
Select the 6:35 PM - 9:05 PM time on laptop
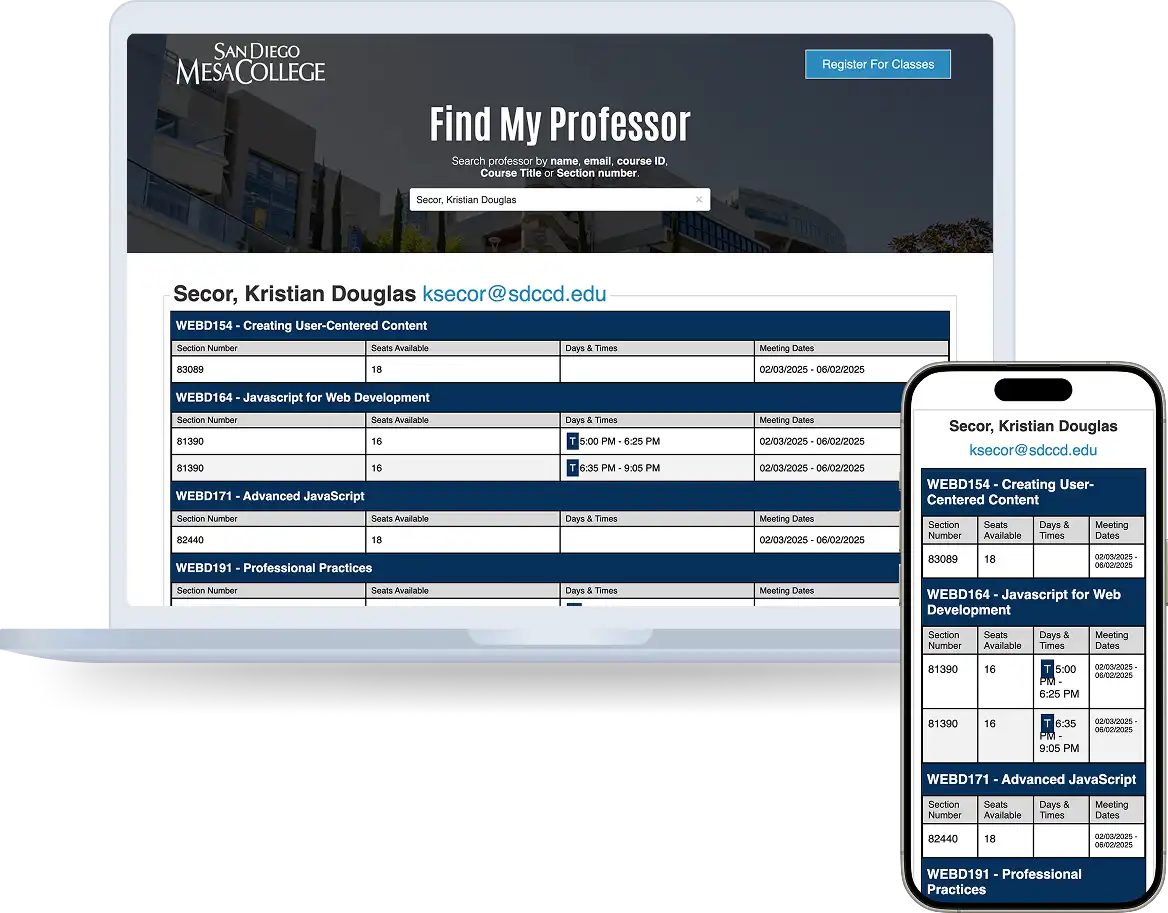pos(620,468)
